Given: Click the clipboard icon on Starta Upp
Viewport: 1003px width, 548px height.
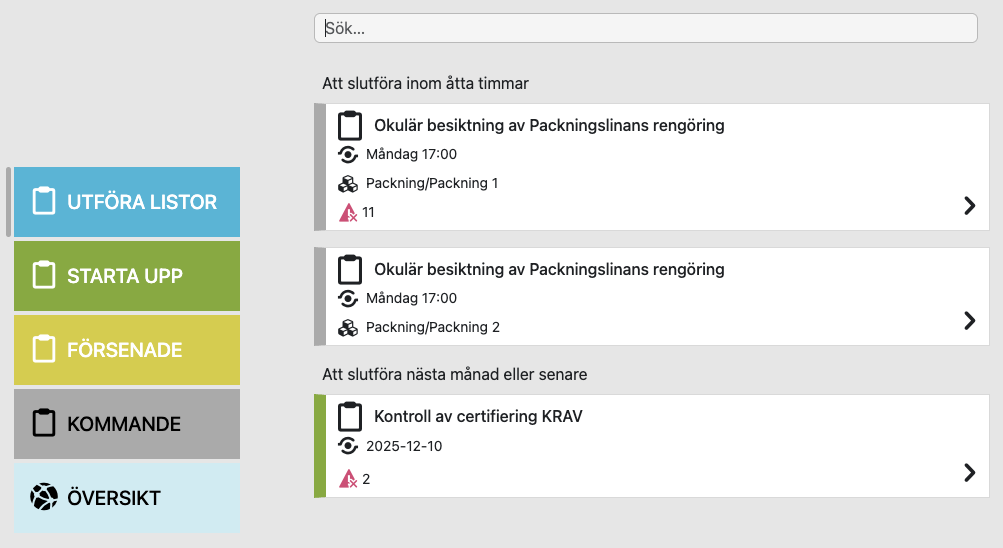Looking at the screenshot, I should (44, 275).
